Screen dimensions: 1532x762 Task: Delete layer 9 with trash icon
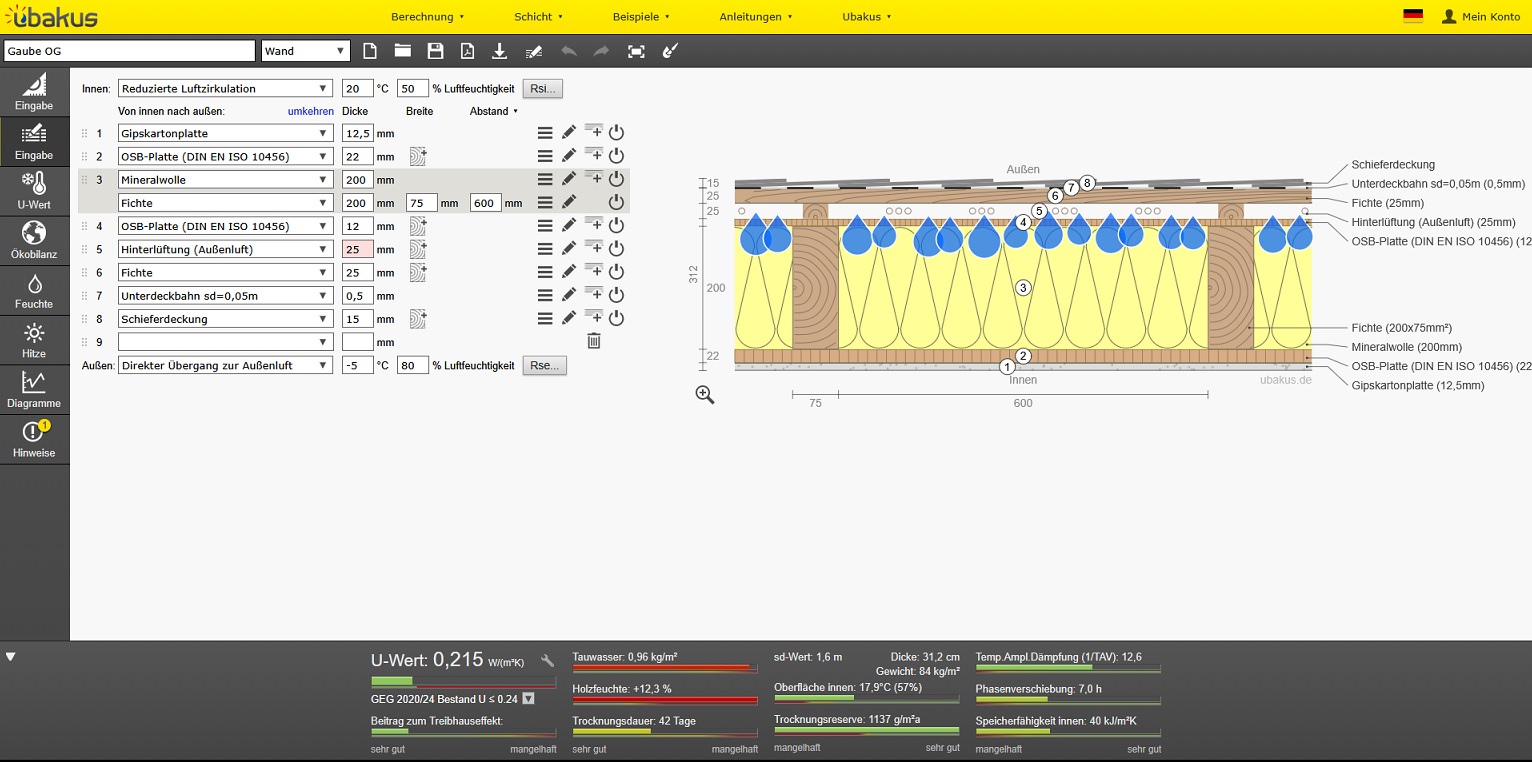(x=593, y=341)
